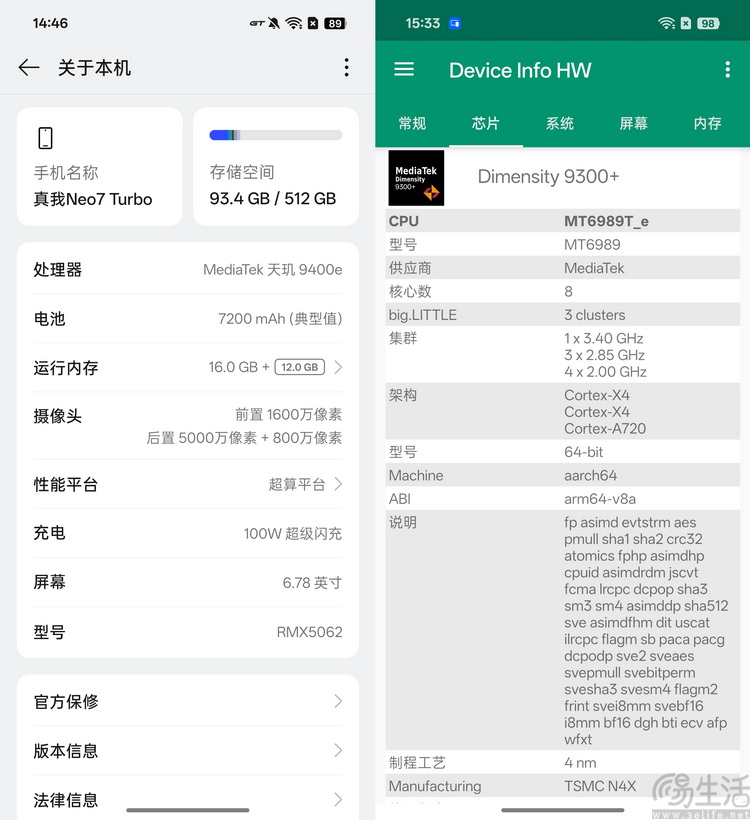Open the three-dot menu in About Phone
The height and width of the screenshot is (820, 750).
346,67
